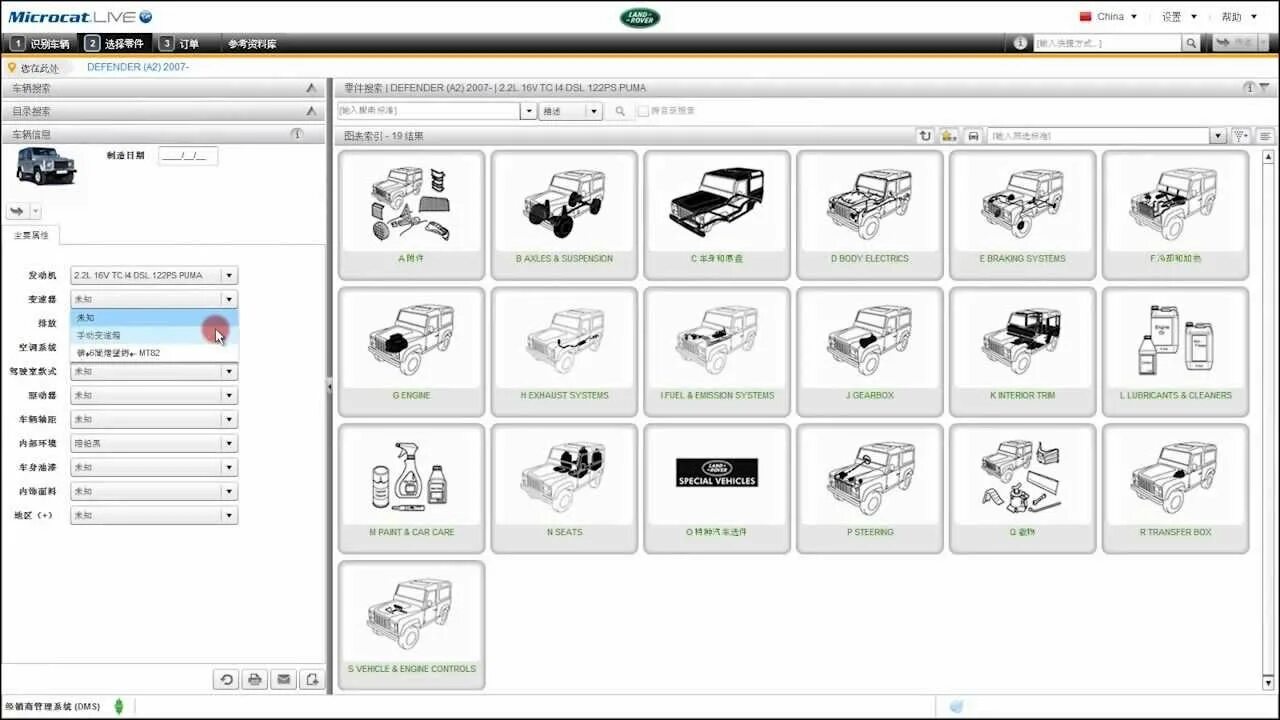Click the info icon in vehicle information header
1280x720 pixels.
297,134
